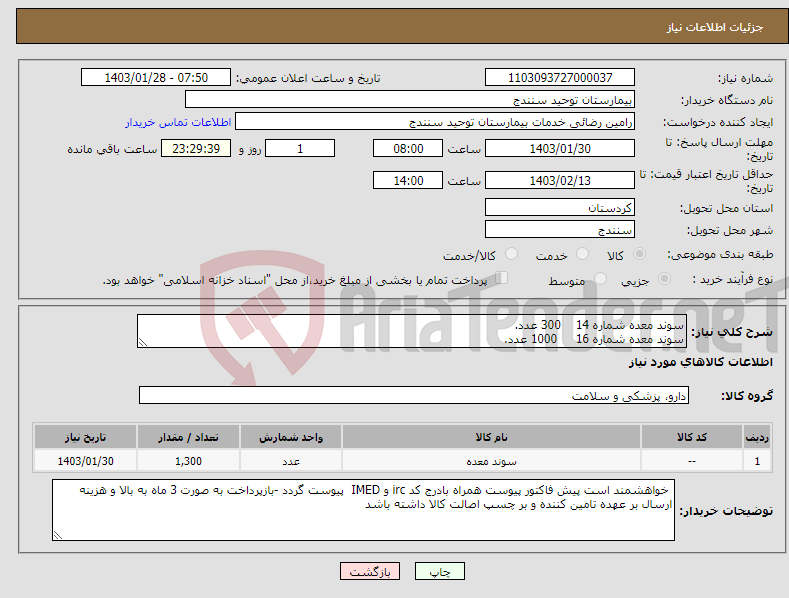Viewport: 789px width, 598px height.
Task: Click the price validity time 14:00 field
Action: 408,180
